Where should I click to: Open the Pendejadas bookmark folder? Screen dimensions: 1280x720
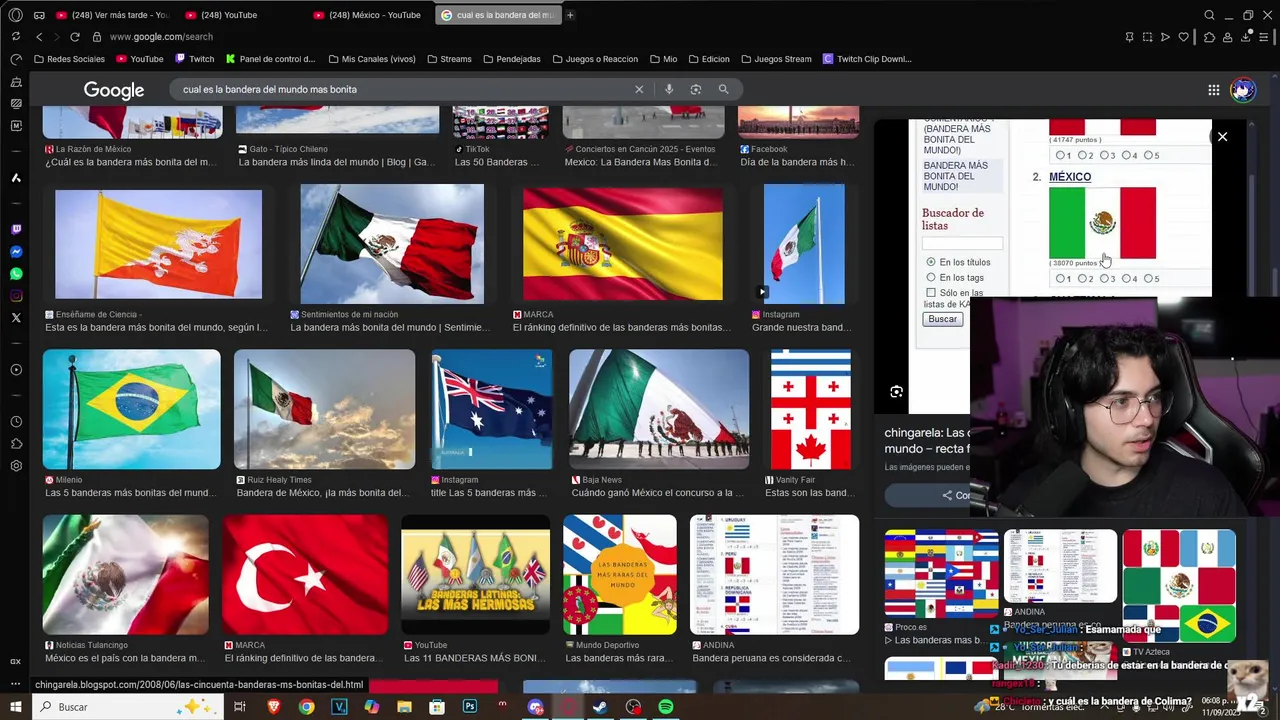pos(511,59)
